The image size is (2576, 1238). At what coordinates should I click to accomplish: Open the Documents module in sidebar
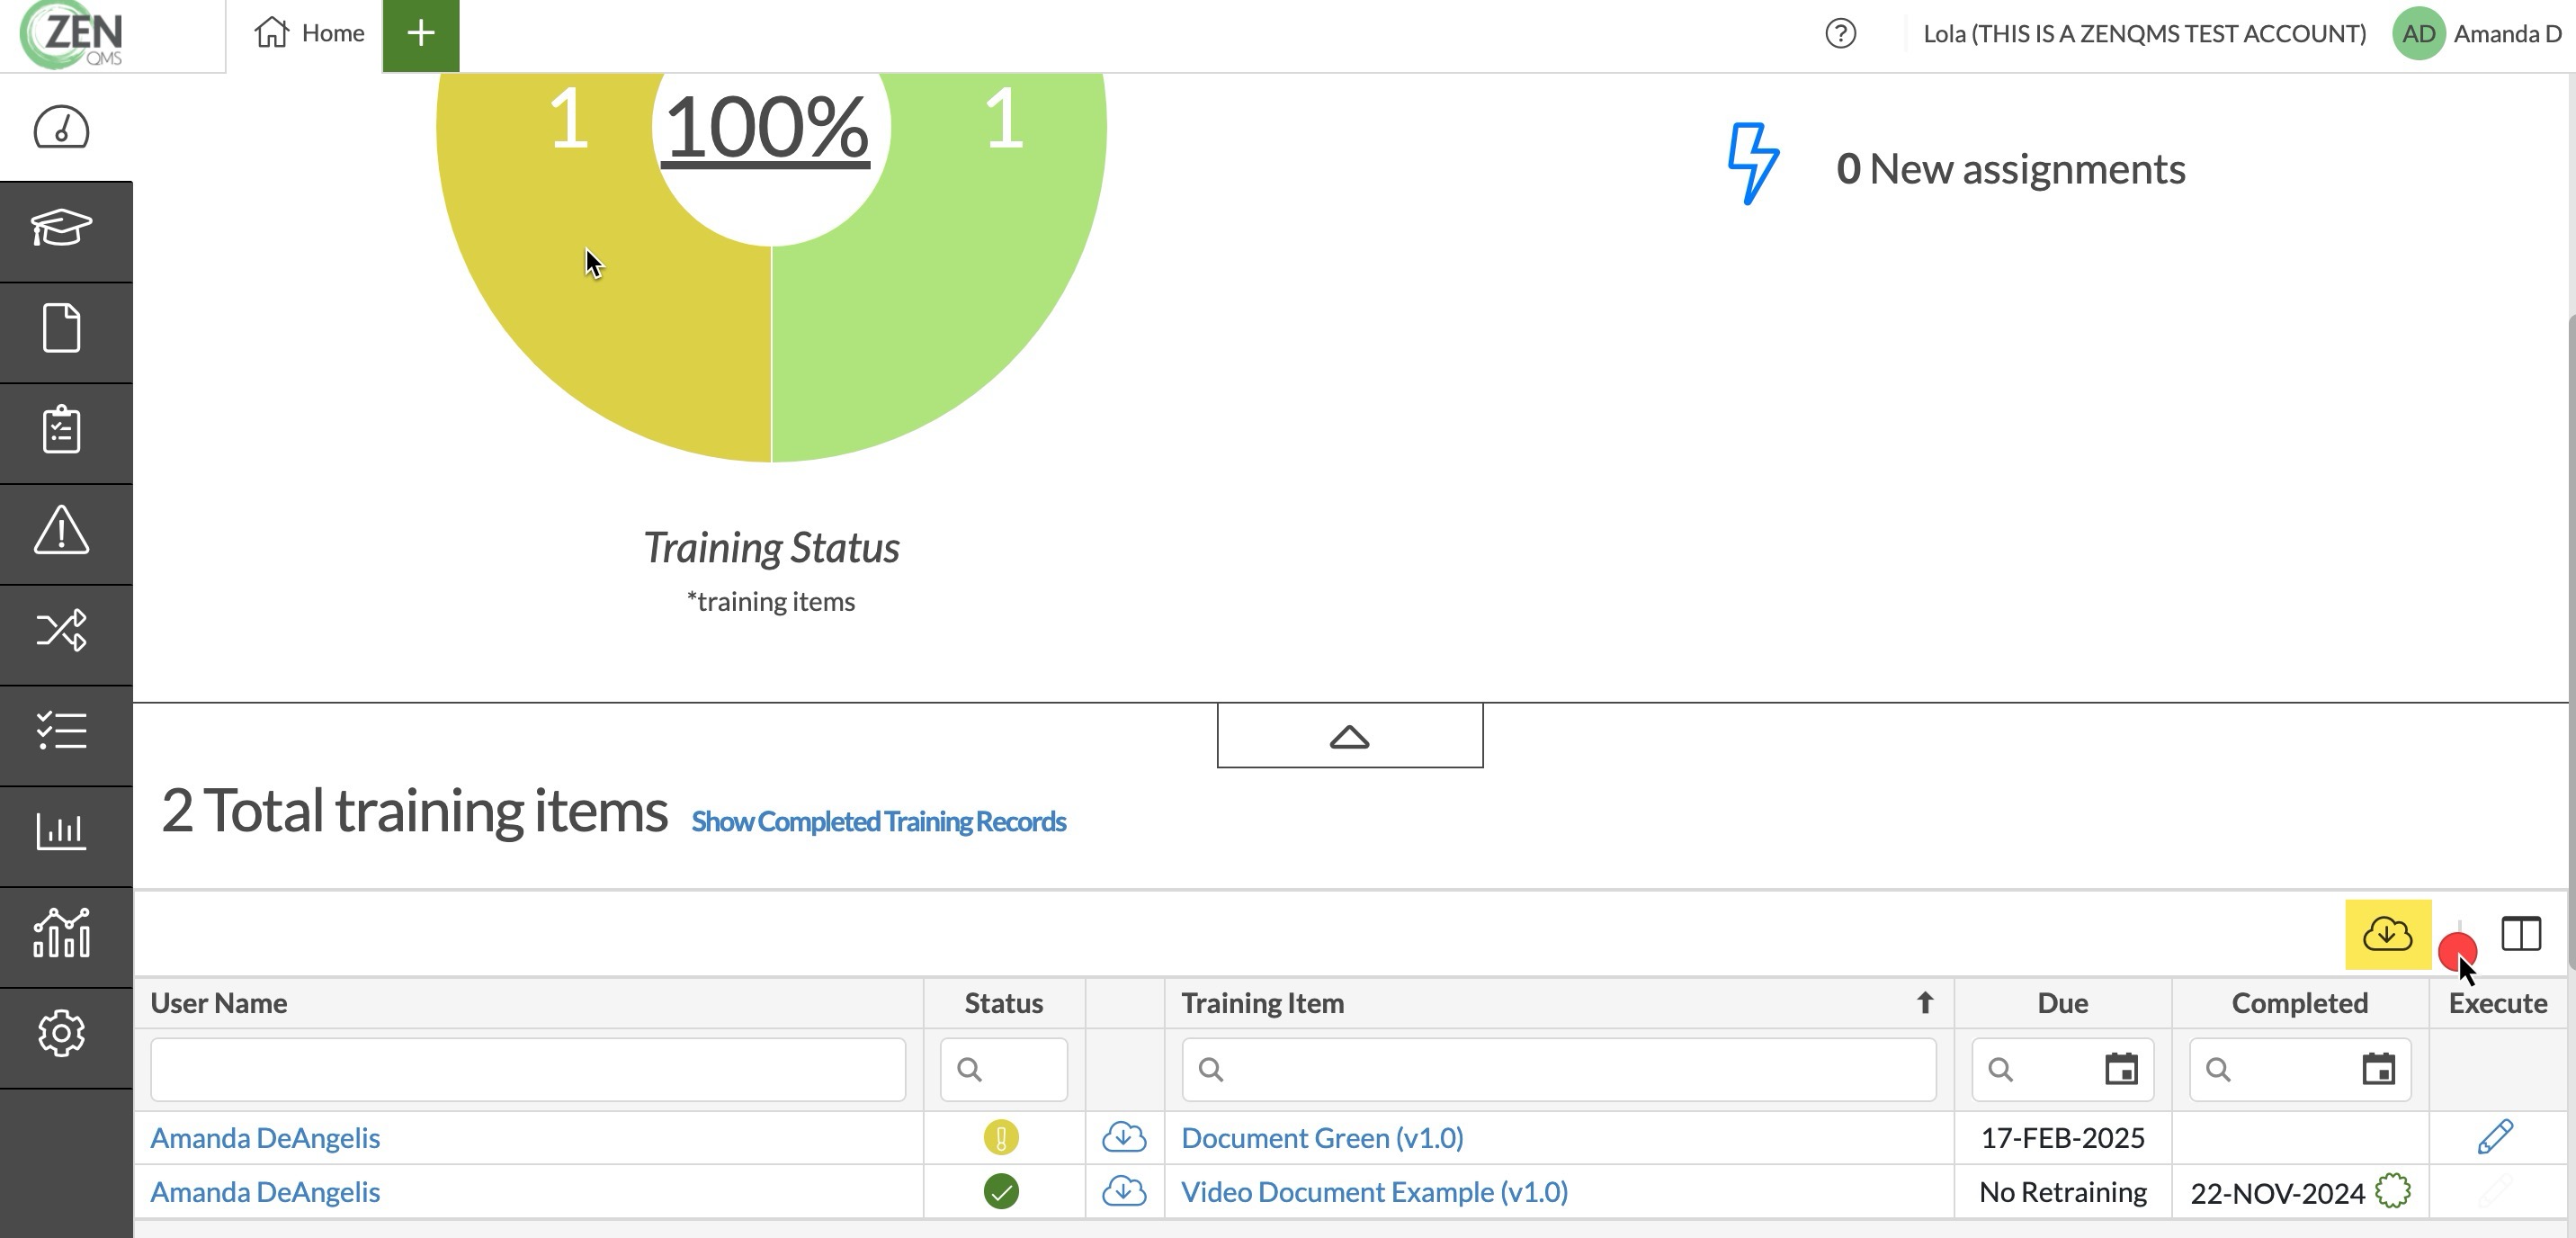[x=61, y=328]
